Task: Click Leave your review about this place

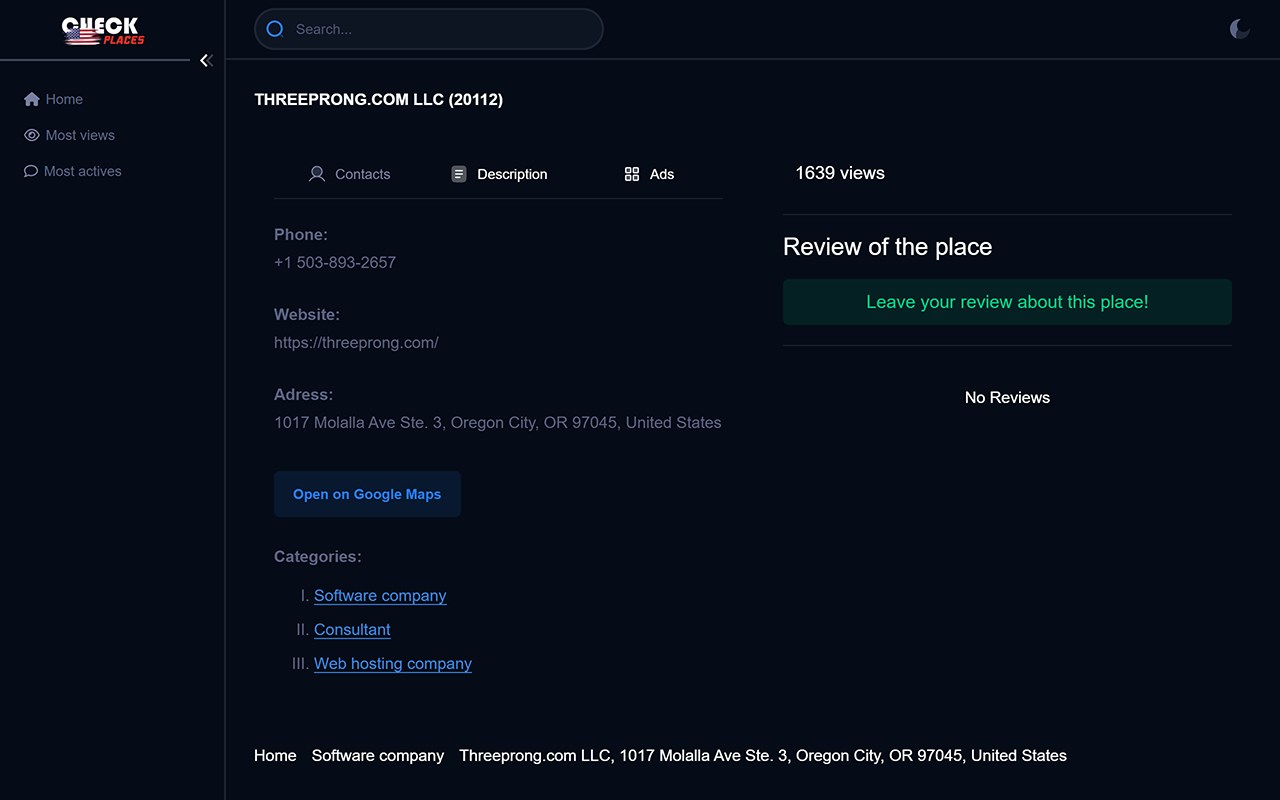Action: [1007, 302]
